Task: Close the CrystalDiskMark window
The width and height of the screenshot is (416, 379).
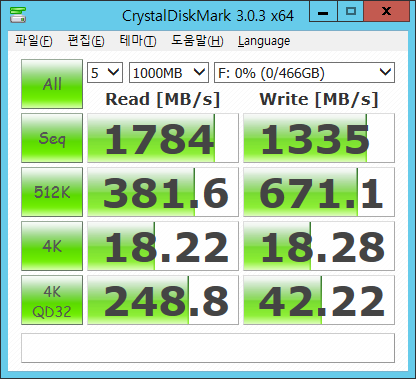Action: 387,12
